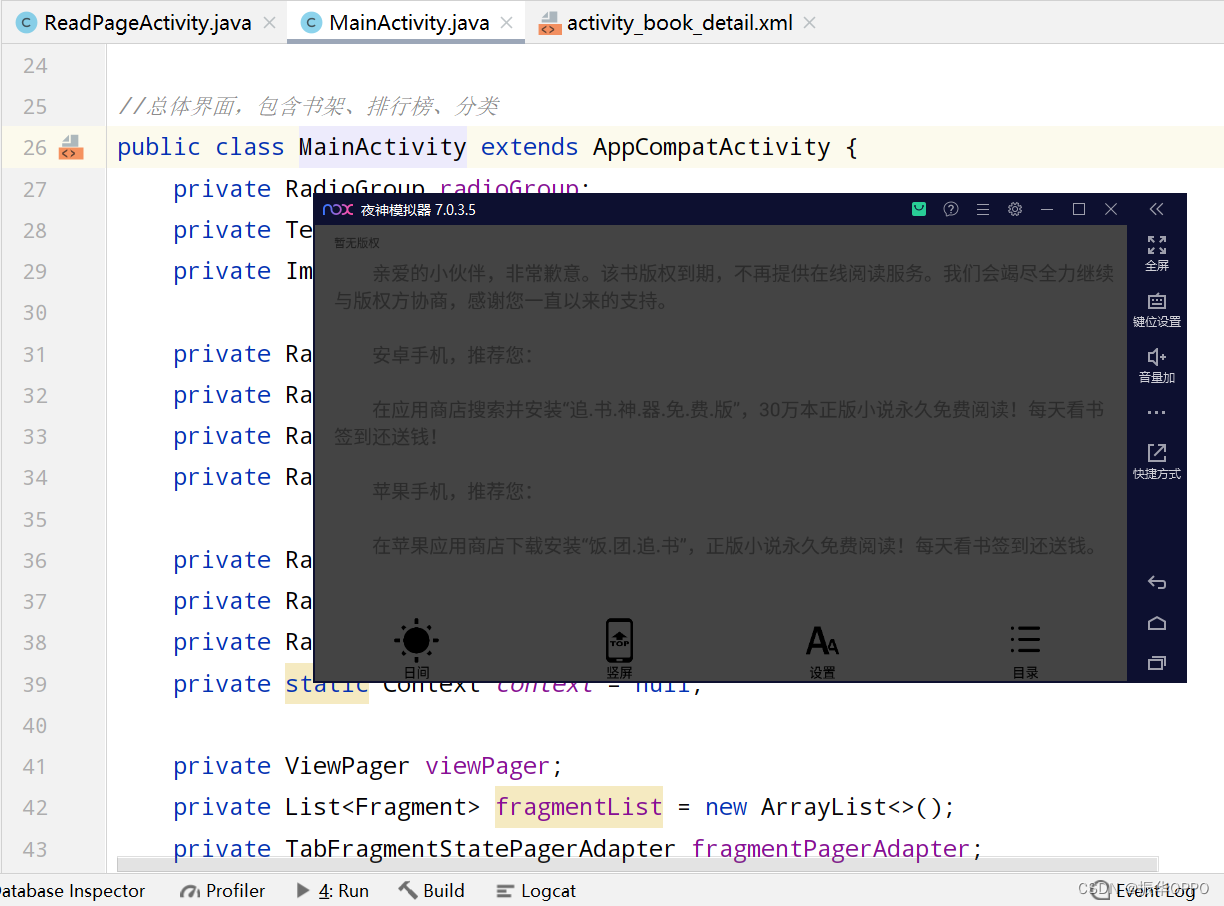Open the Nox hamburger menu in title bar
The height and width of the screenshot is (906, 1224).
tap(983, 209)
